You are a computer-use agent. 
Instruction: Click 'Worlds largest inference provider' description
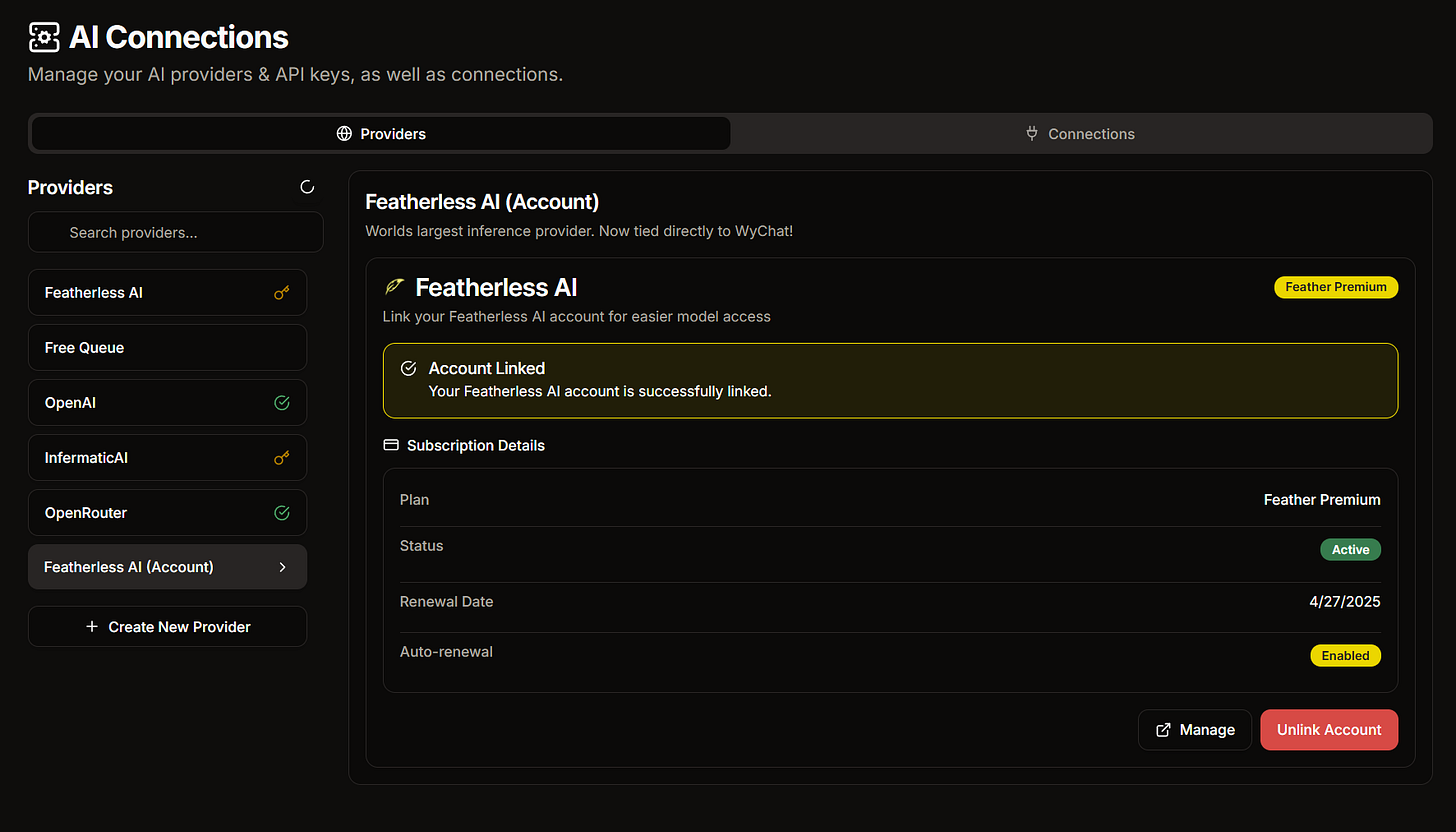(x=579, y=231)
